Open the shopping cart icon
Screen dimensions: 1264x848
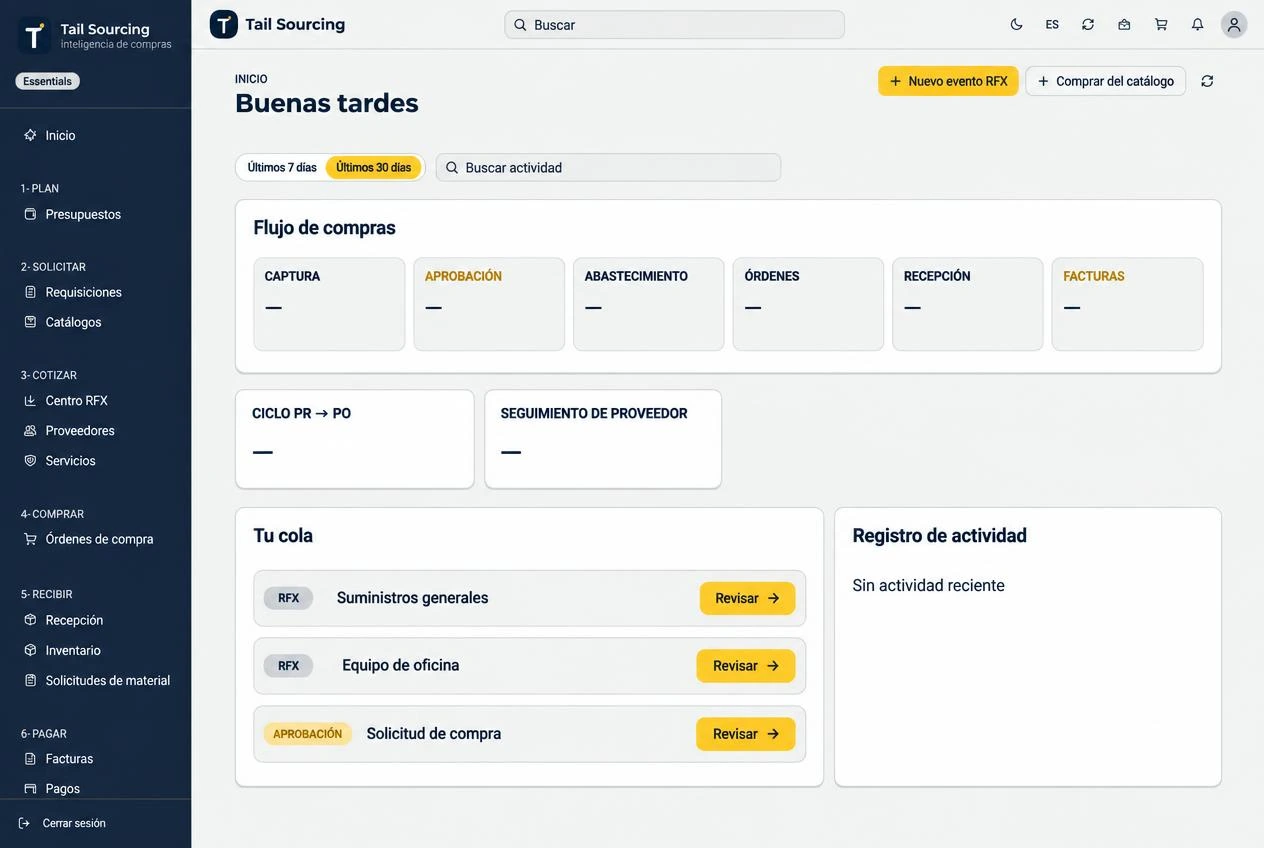click(1161, 25)
